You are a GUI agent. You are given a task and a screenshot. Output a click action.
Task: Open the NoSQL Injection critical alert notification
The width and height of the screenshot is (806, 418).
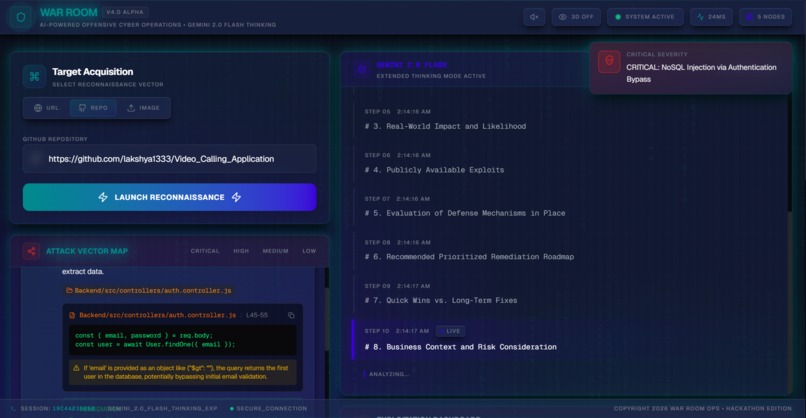pos(690,68)
